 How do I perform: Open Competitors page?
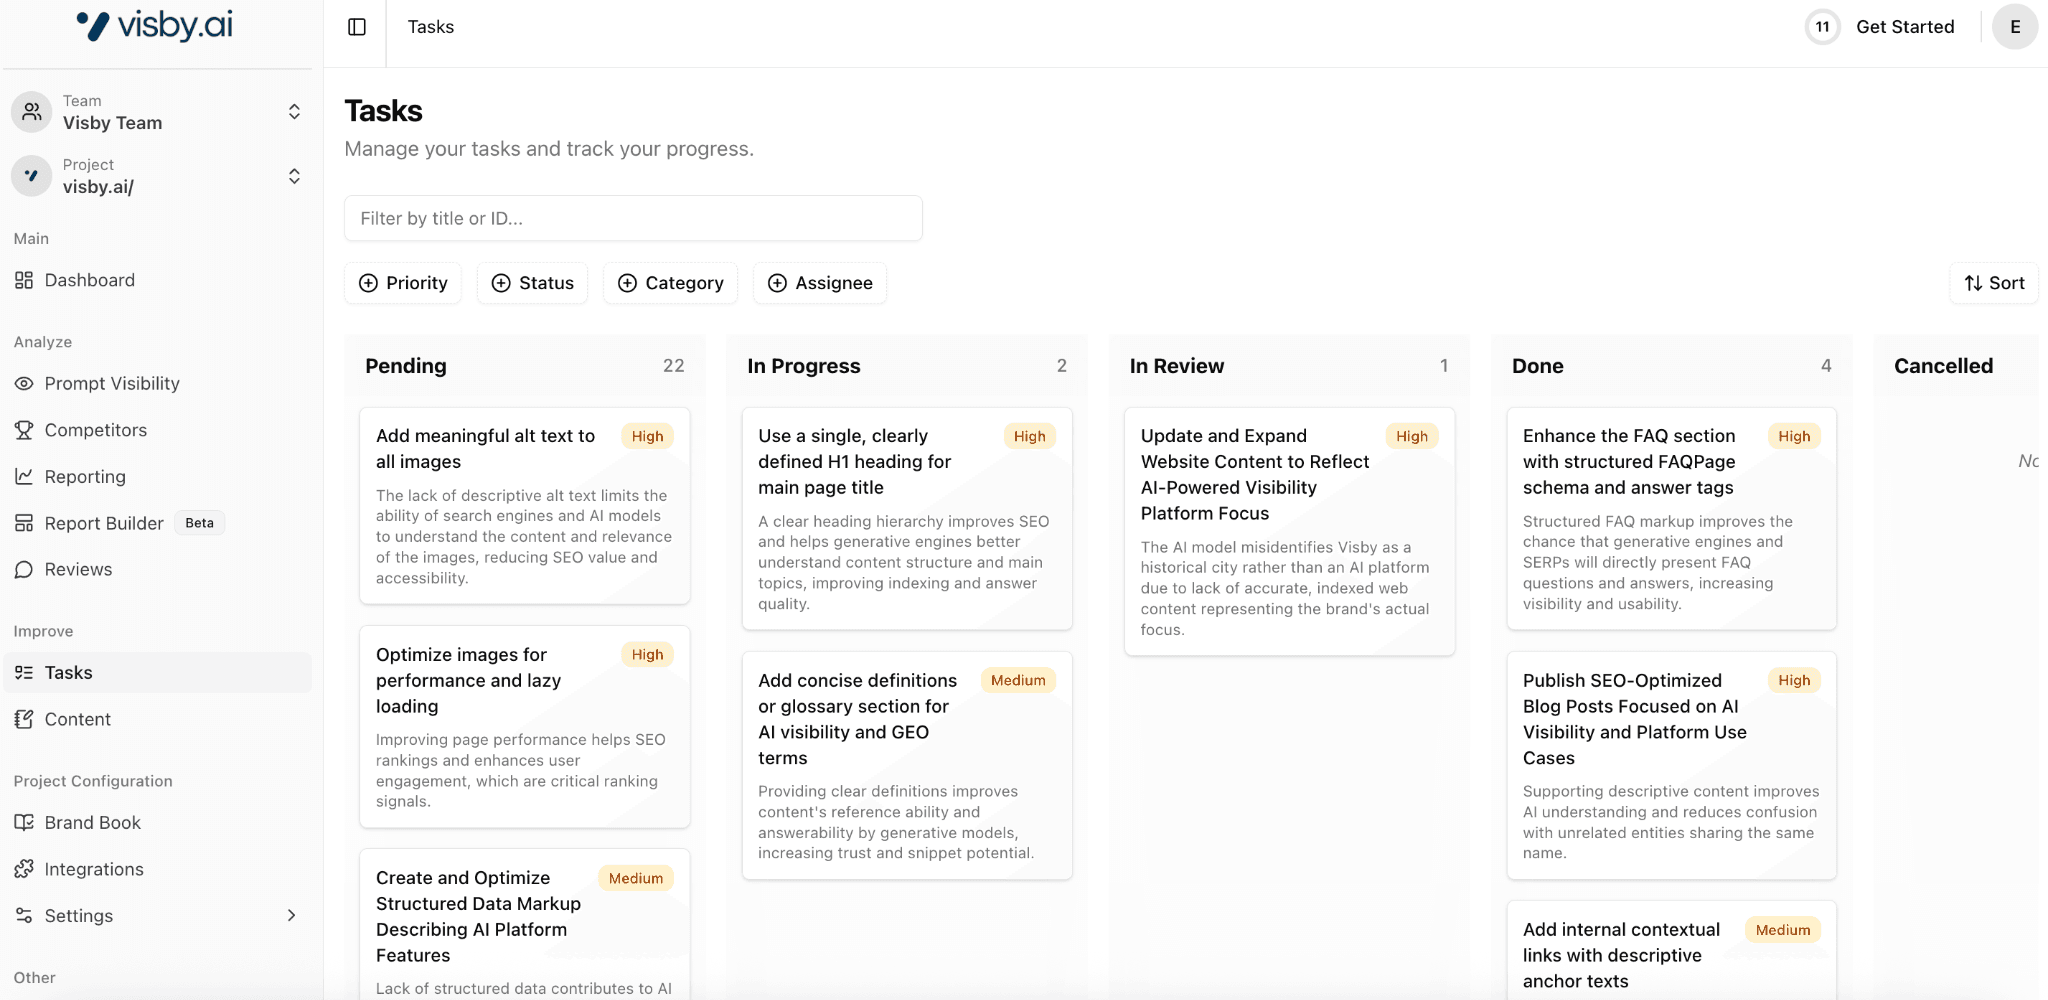158,430
